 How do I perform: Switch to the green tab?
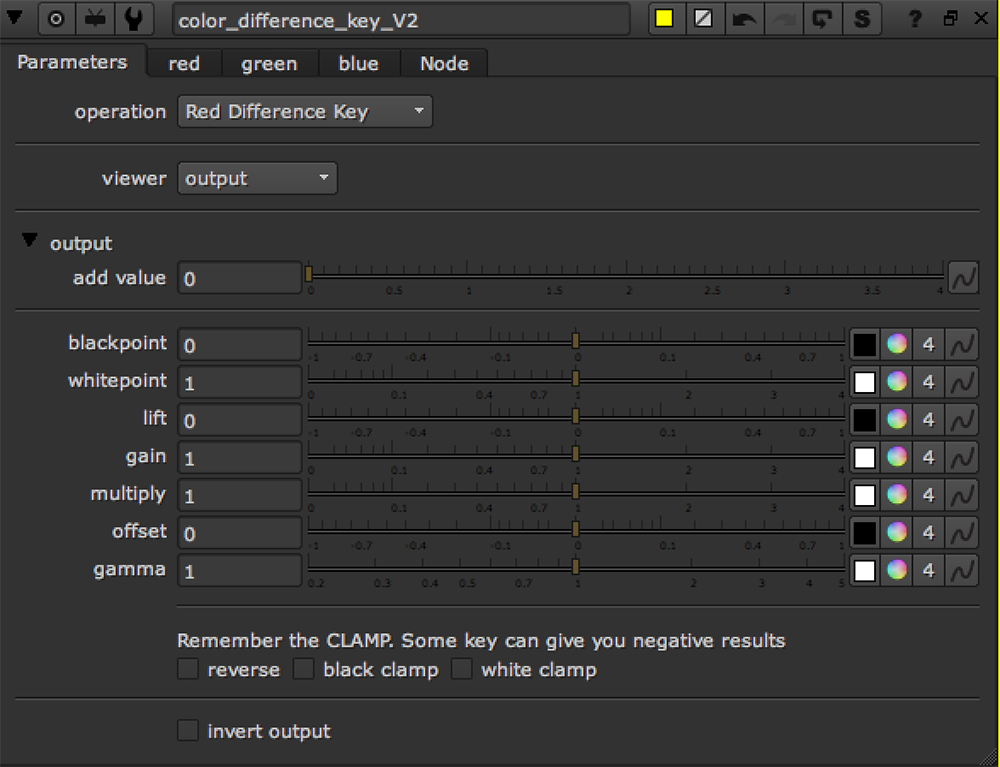(x=269, y=63)
